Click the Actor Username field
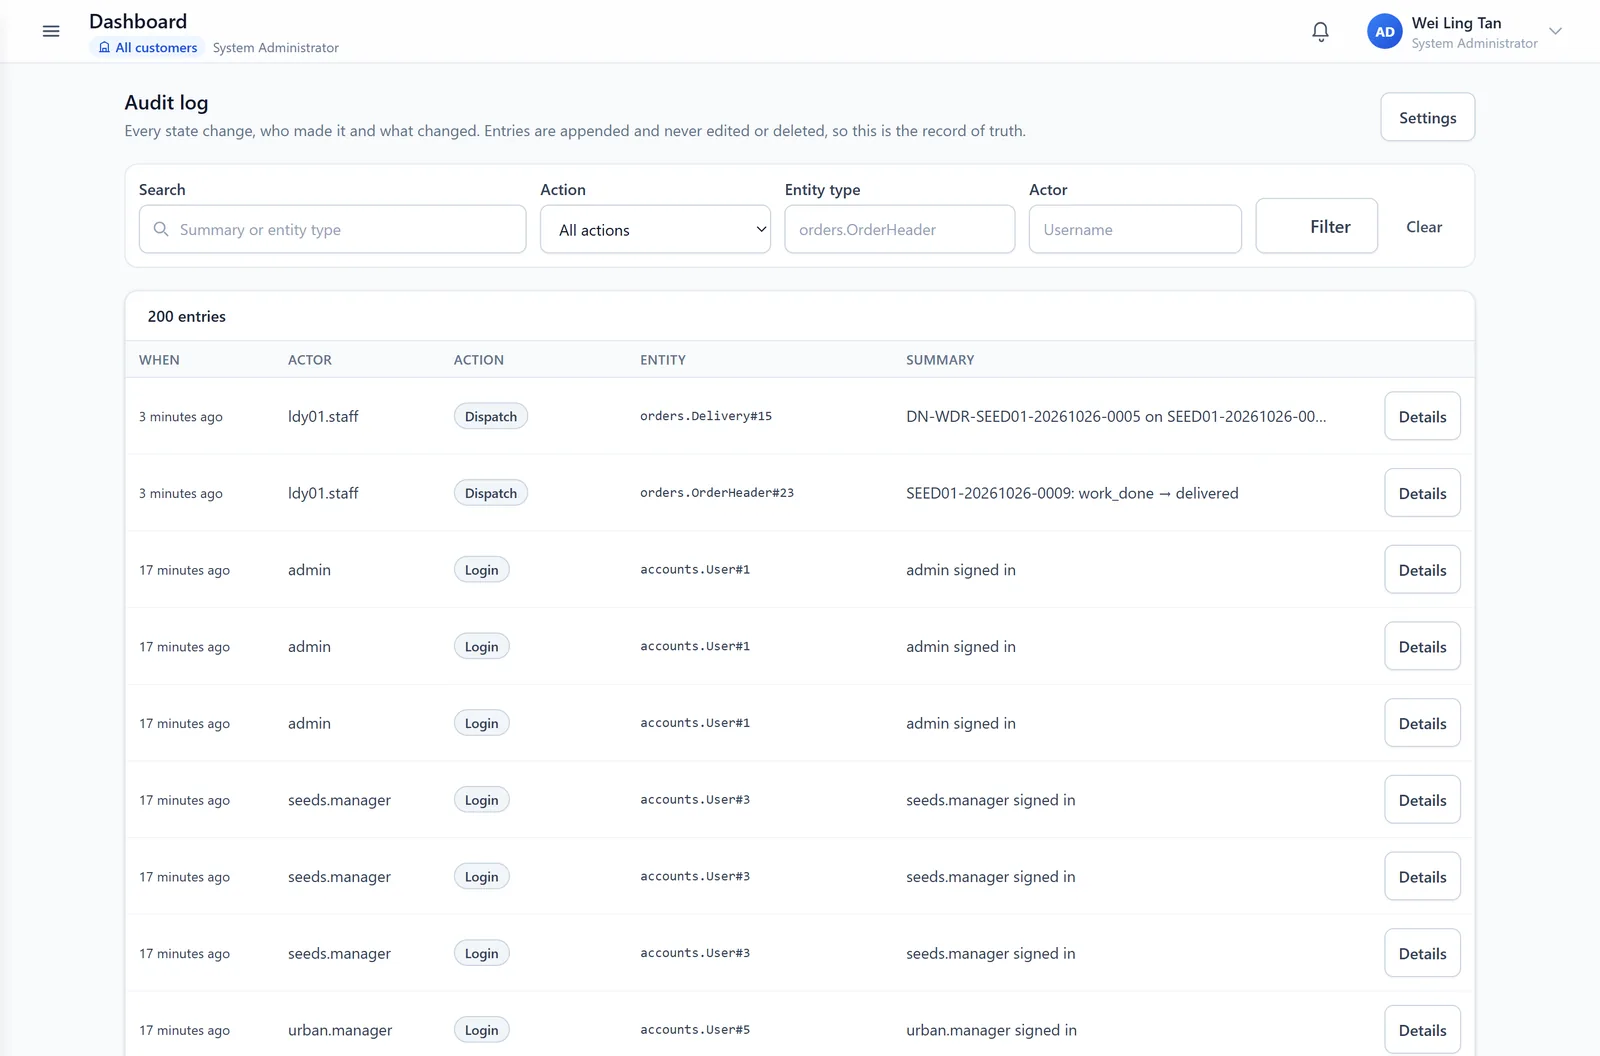Screen dimensions: 1600x1056 pos(1135,229)
